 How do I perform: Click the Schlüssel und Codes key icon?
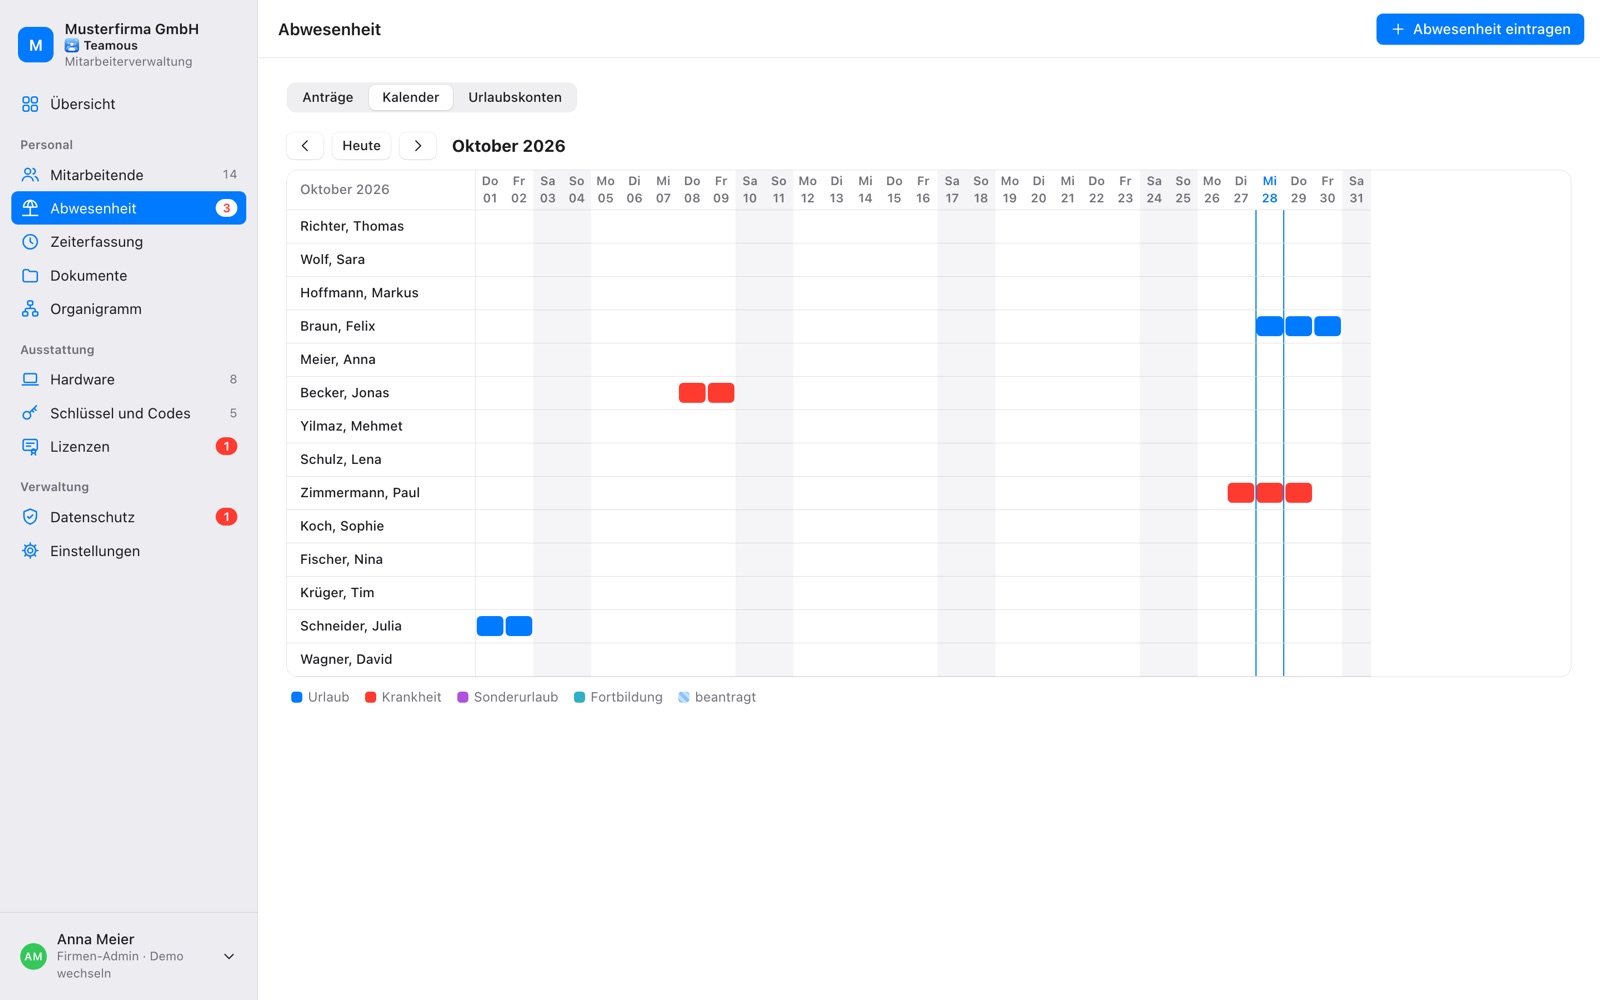click(x=30, y=413)
